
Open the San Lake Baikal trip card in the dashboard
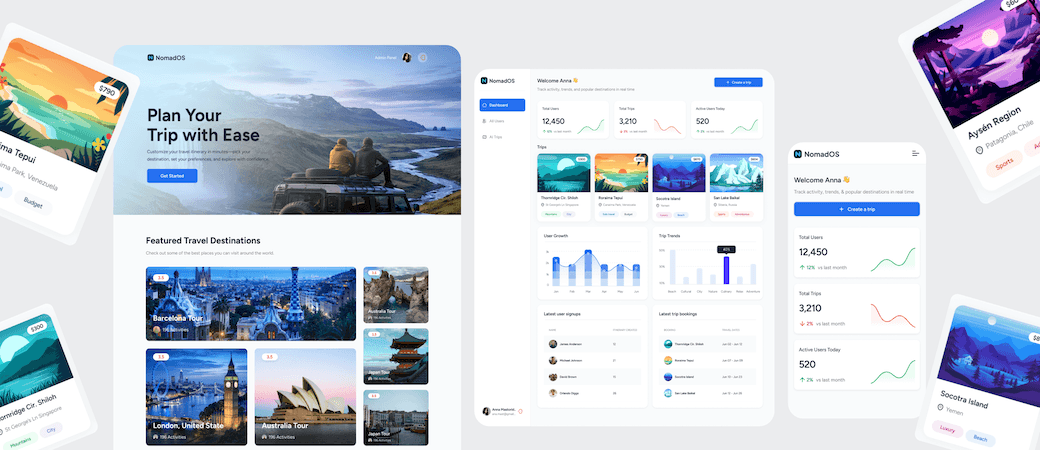pos(736,187)
